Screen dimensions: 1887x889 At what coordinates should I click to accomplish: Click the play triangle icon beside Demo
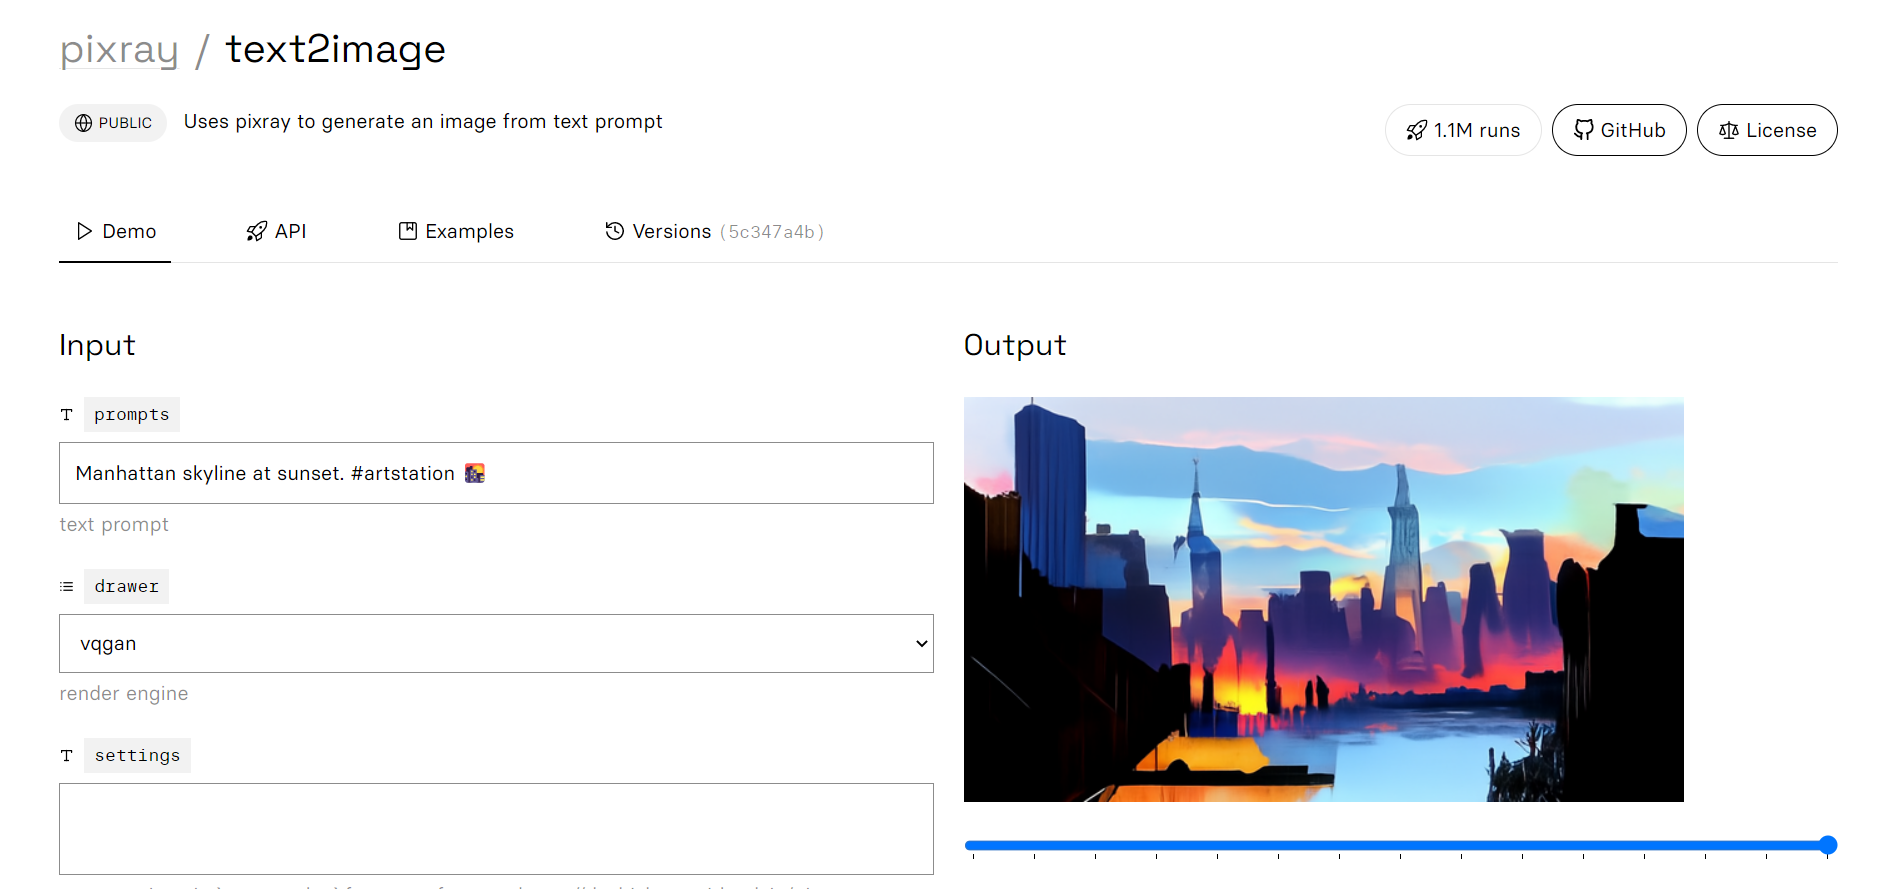click(85, 231)
